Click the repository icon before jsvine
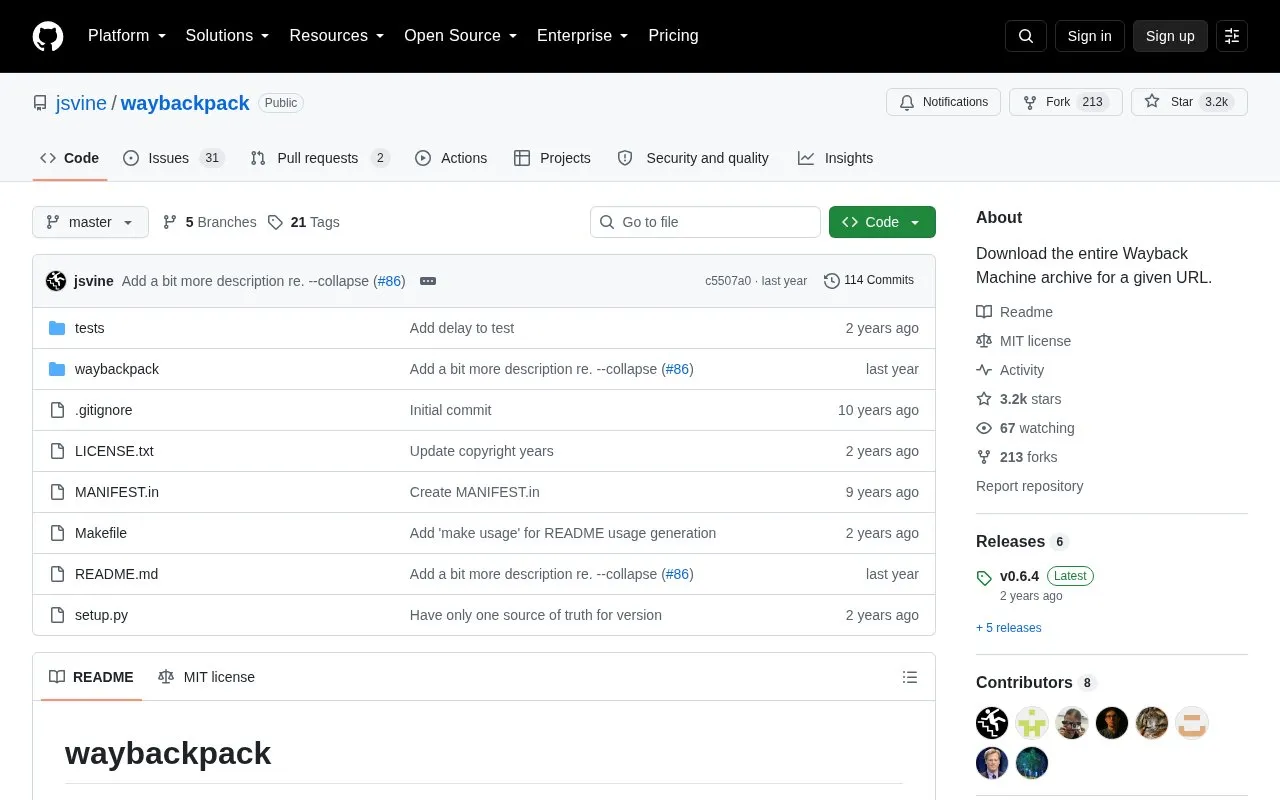The image size is (1280, 800). coord(40,103)
